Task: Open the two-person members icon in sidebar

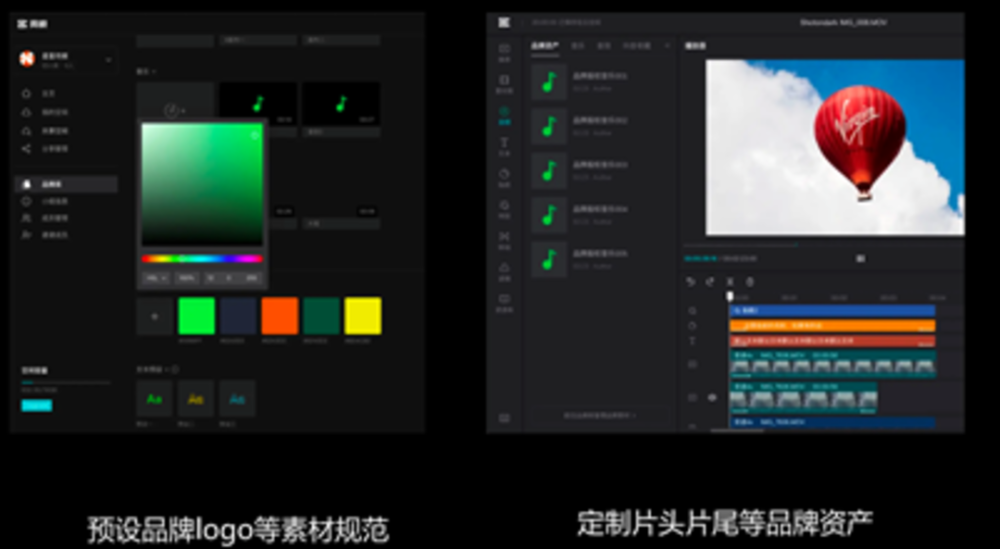Action: point(26,218)
